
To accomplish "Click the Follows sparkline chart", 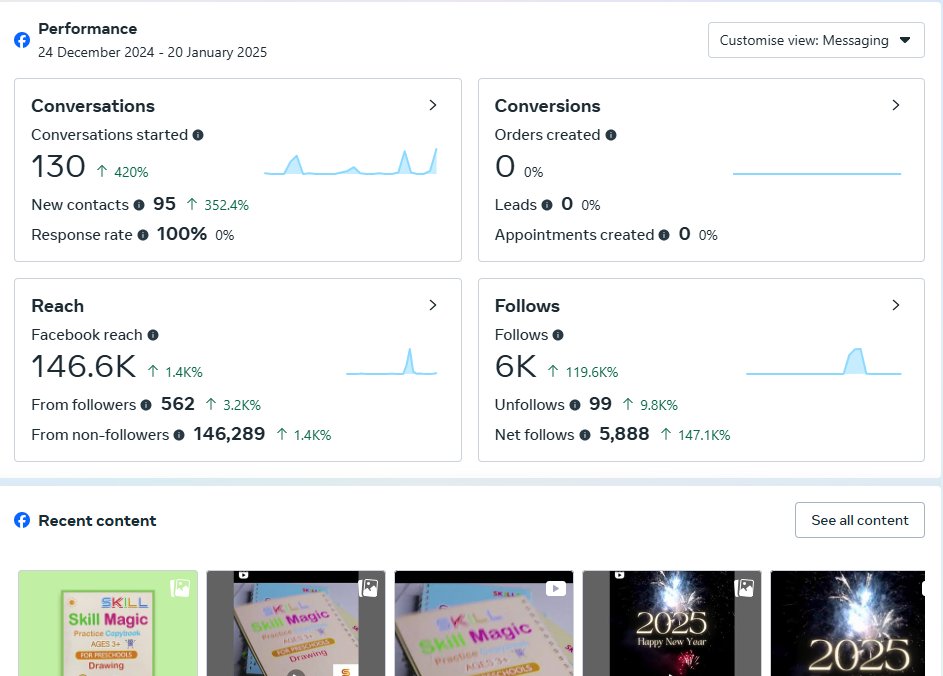I will click(823, 361).
